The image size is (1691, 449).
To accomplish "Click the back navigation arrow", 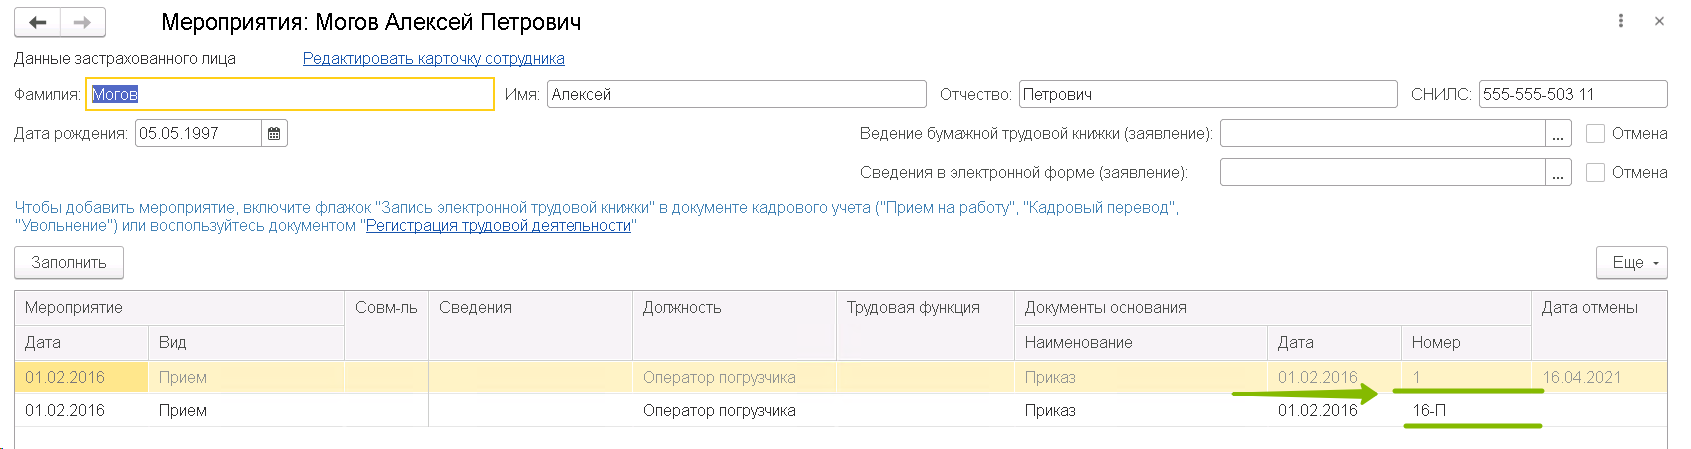I will click(38, 22).
